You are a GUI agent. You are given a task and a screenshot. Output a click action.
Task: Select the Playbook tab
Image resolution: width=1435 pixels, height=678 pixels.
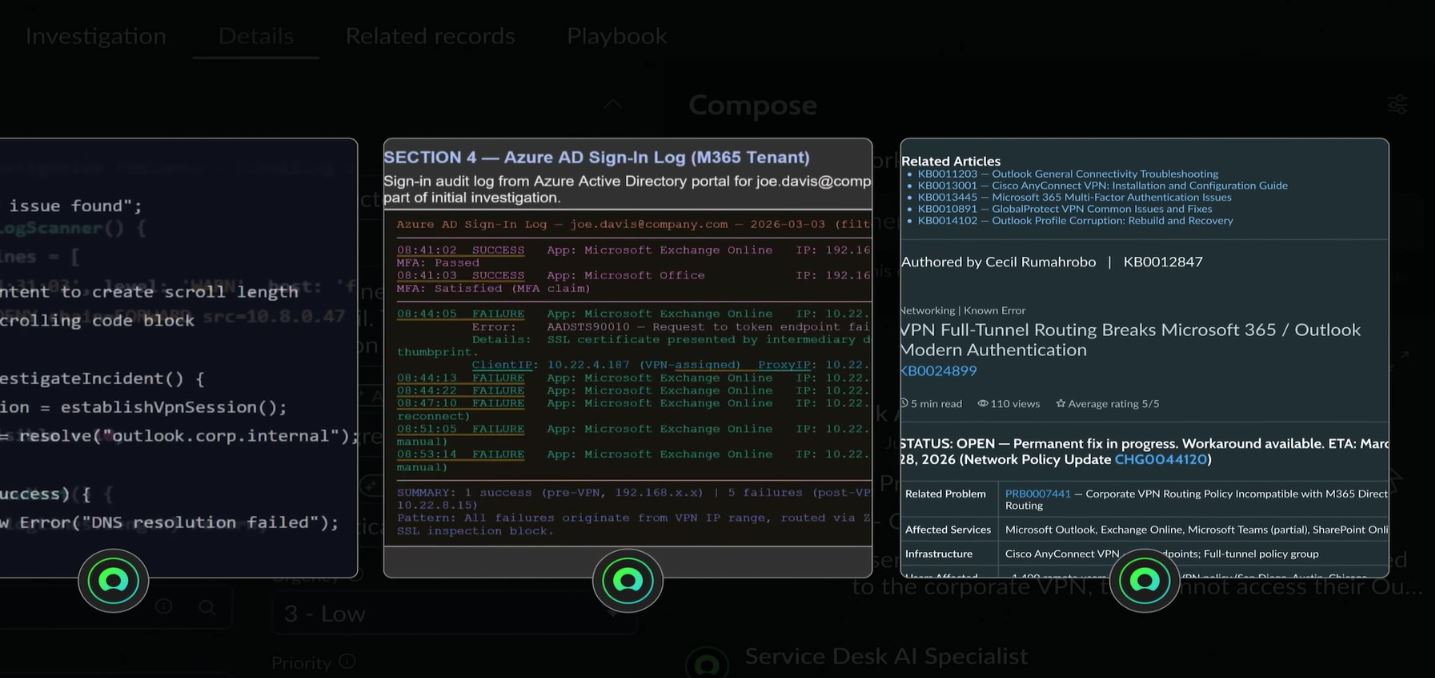click(617, 36)
